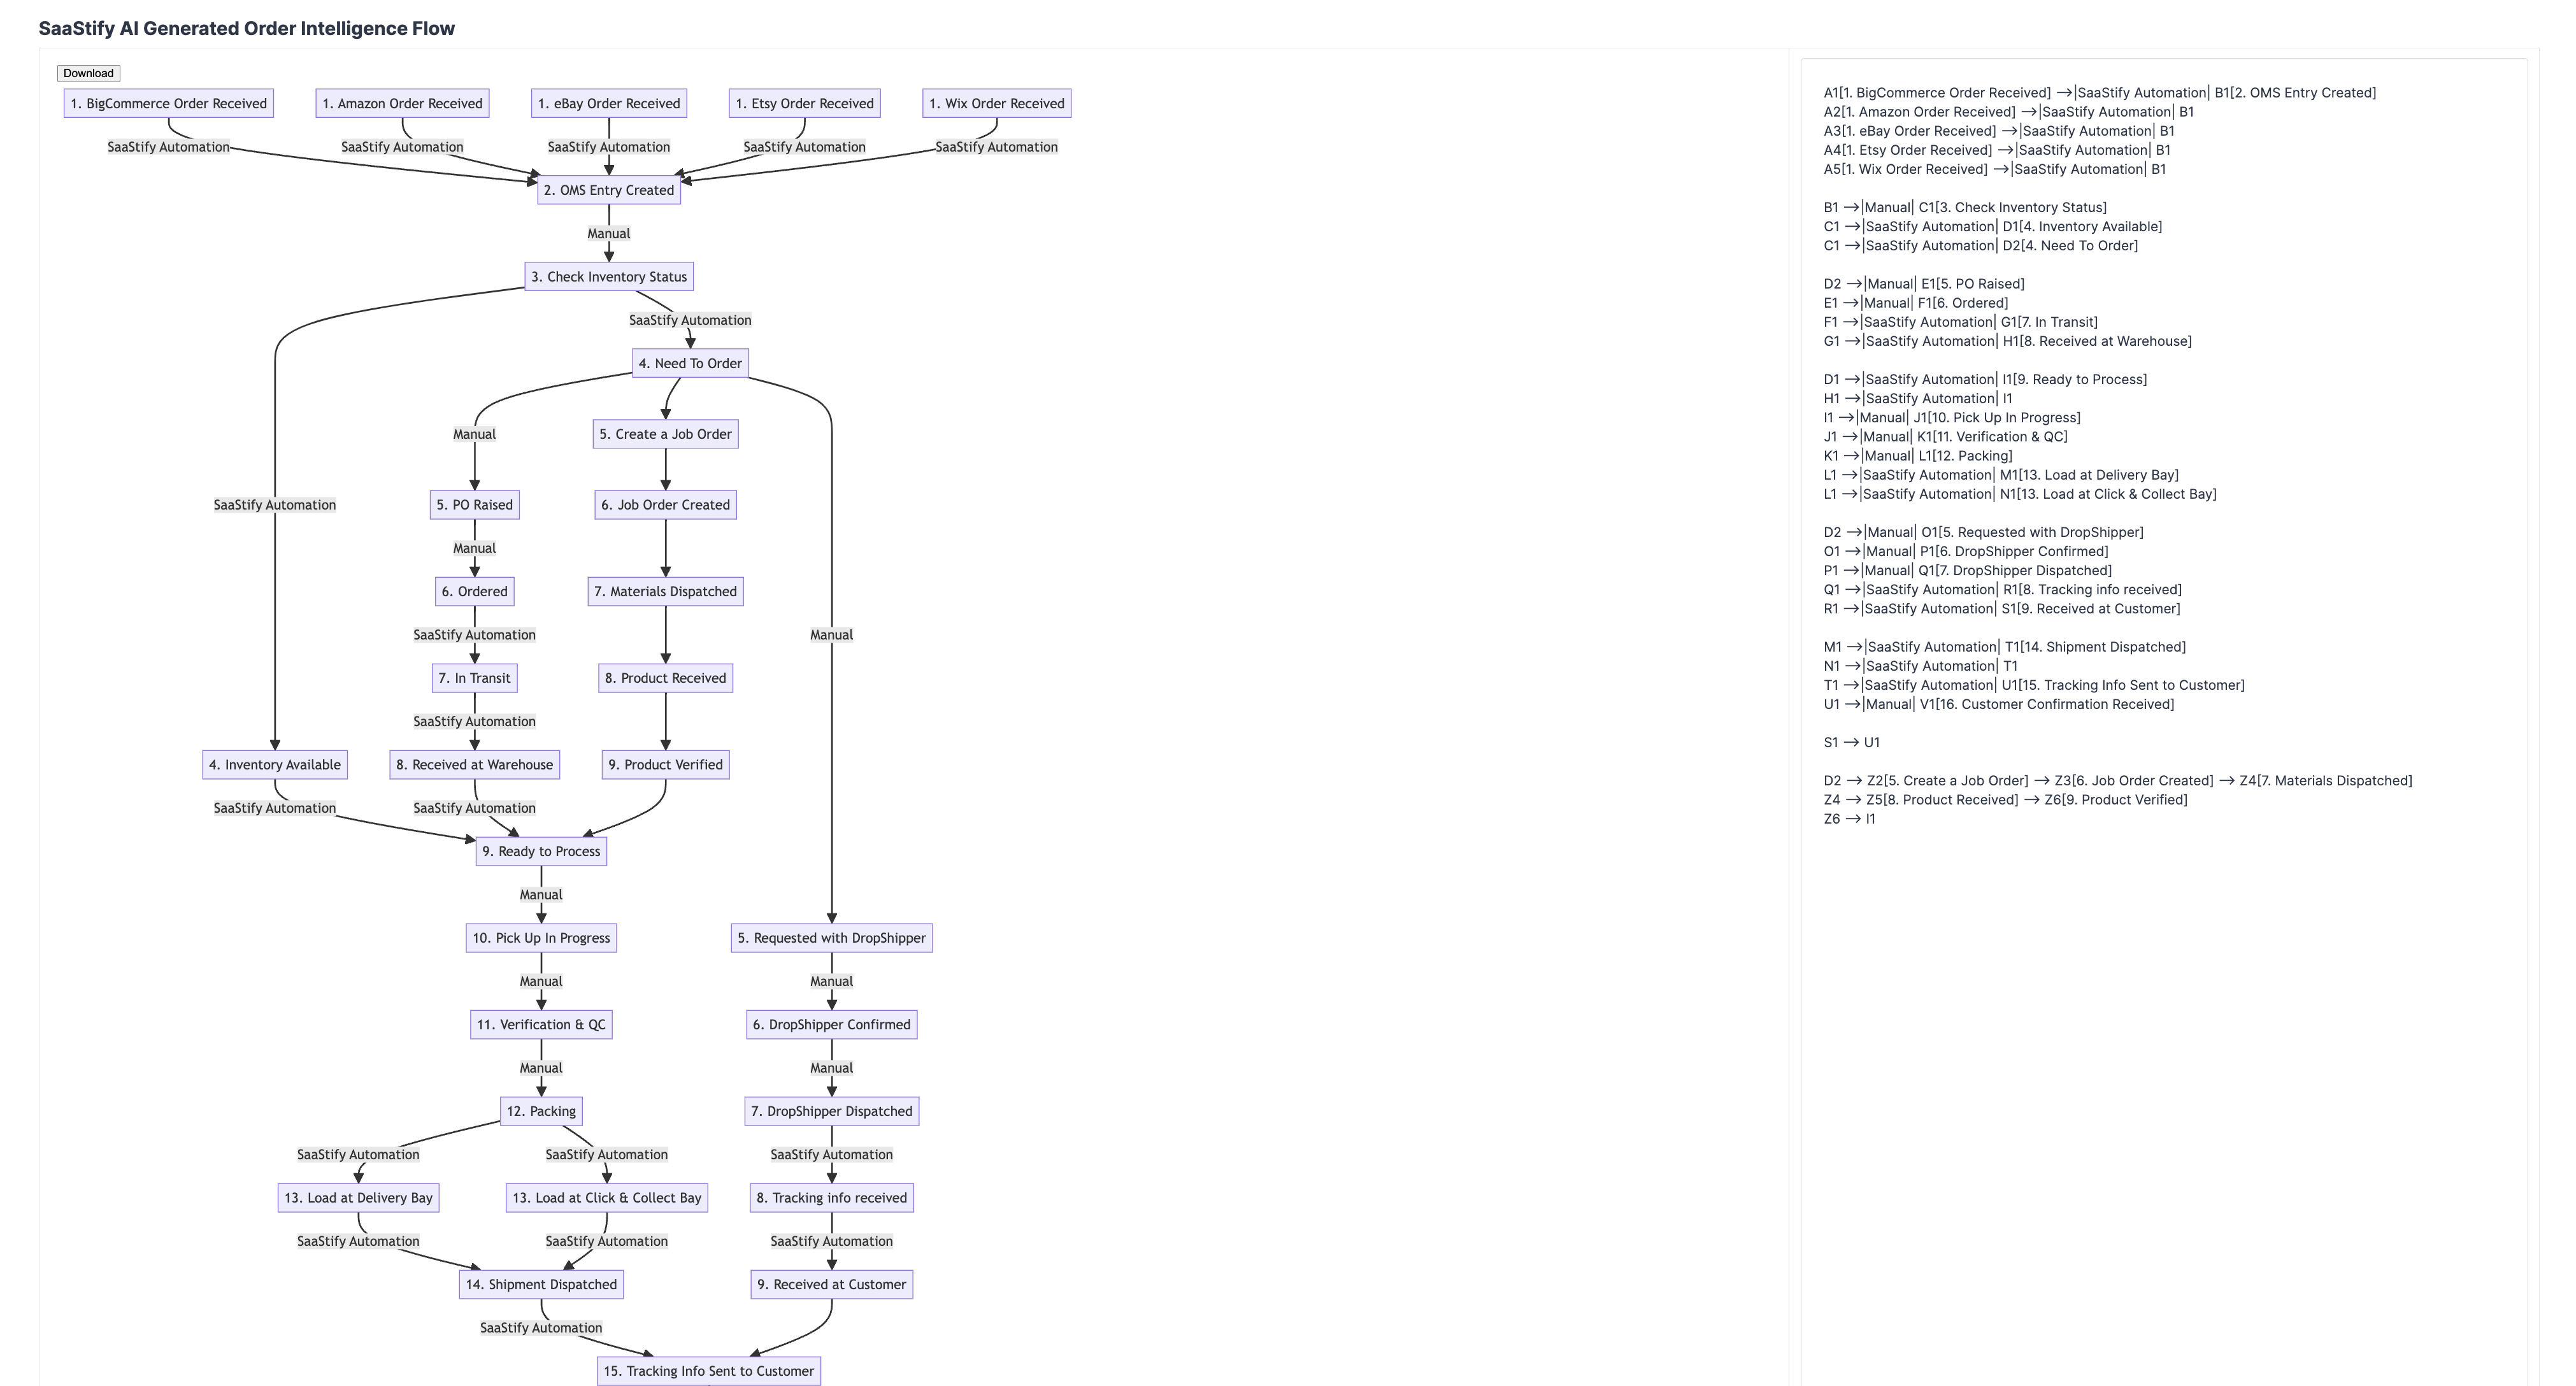
Task: Click the PO Raised node
Action: tap(474, 505)
